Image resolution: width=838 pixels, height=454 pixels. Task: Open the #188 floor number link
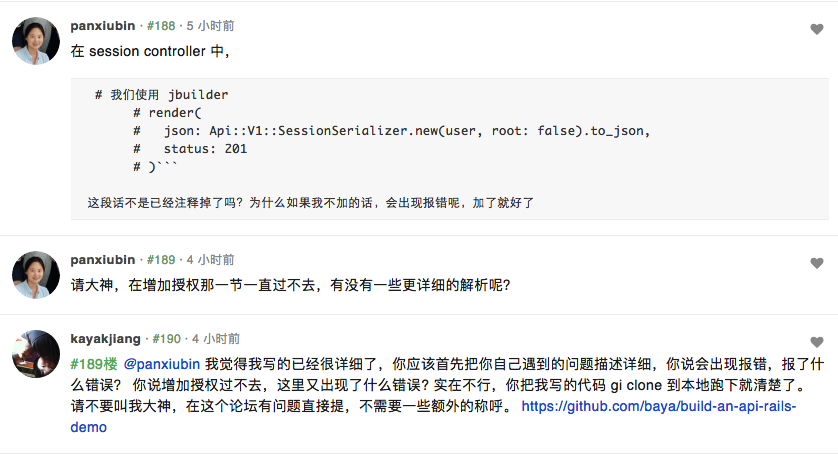point(161,26)
